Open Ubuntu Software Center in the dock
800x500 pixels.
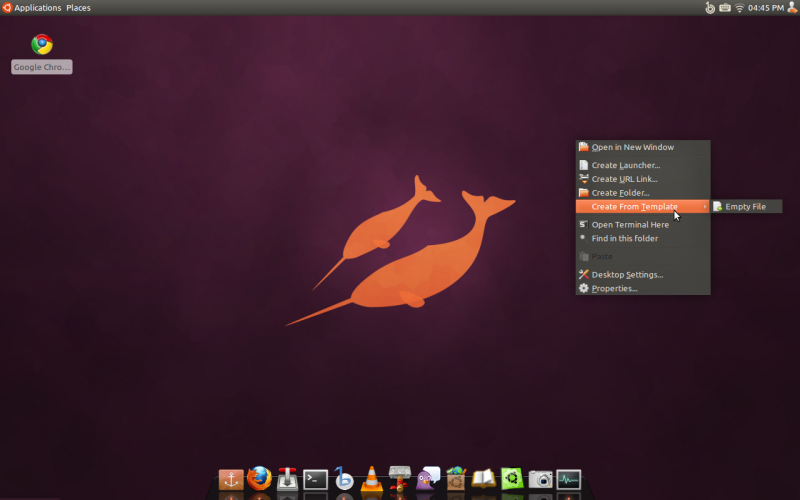456,479
